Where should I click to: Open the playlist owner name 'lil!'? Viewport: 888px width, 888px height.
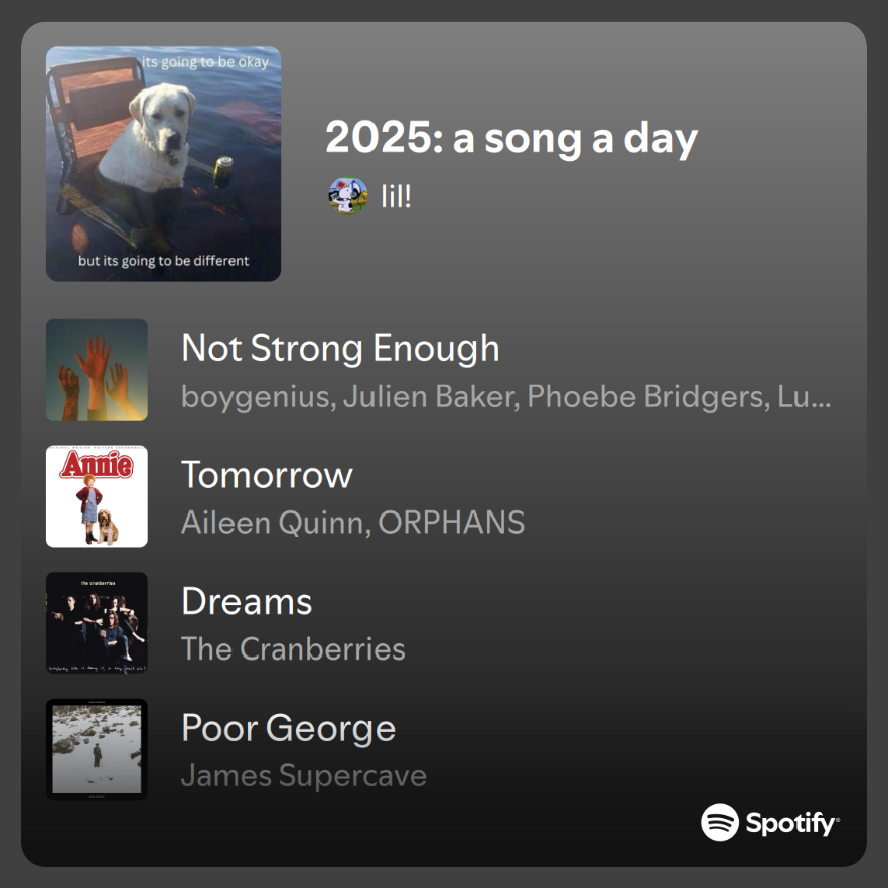coord(397,195)
